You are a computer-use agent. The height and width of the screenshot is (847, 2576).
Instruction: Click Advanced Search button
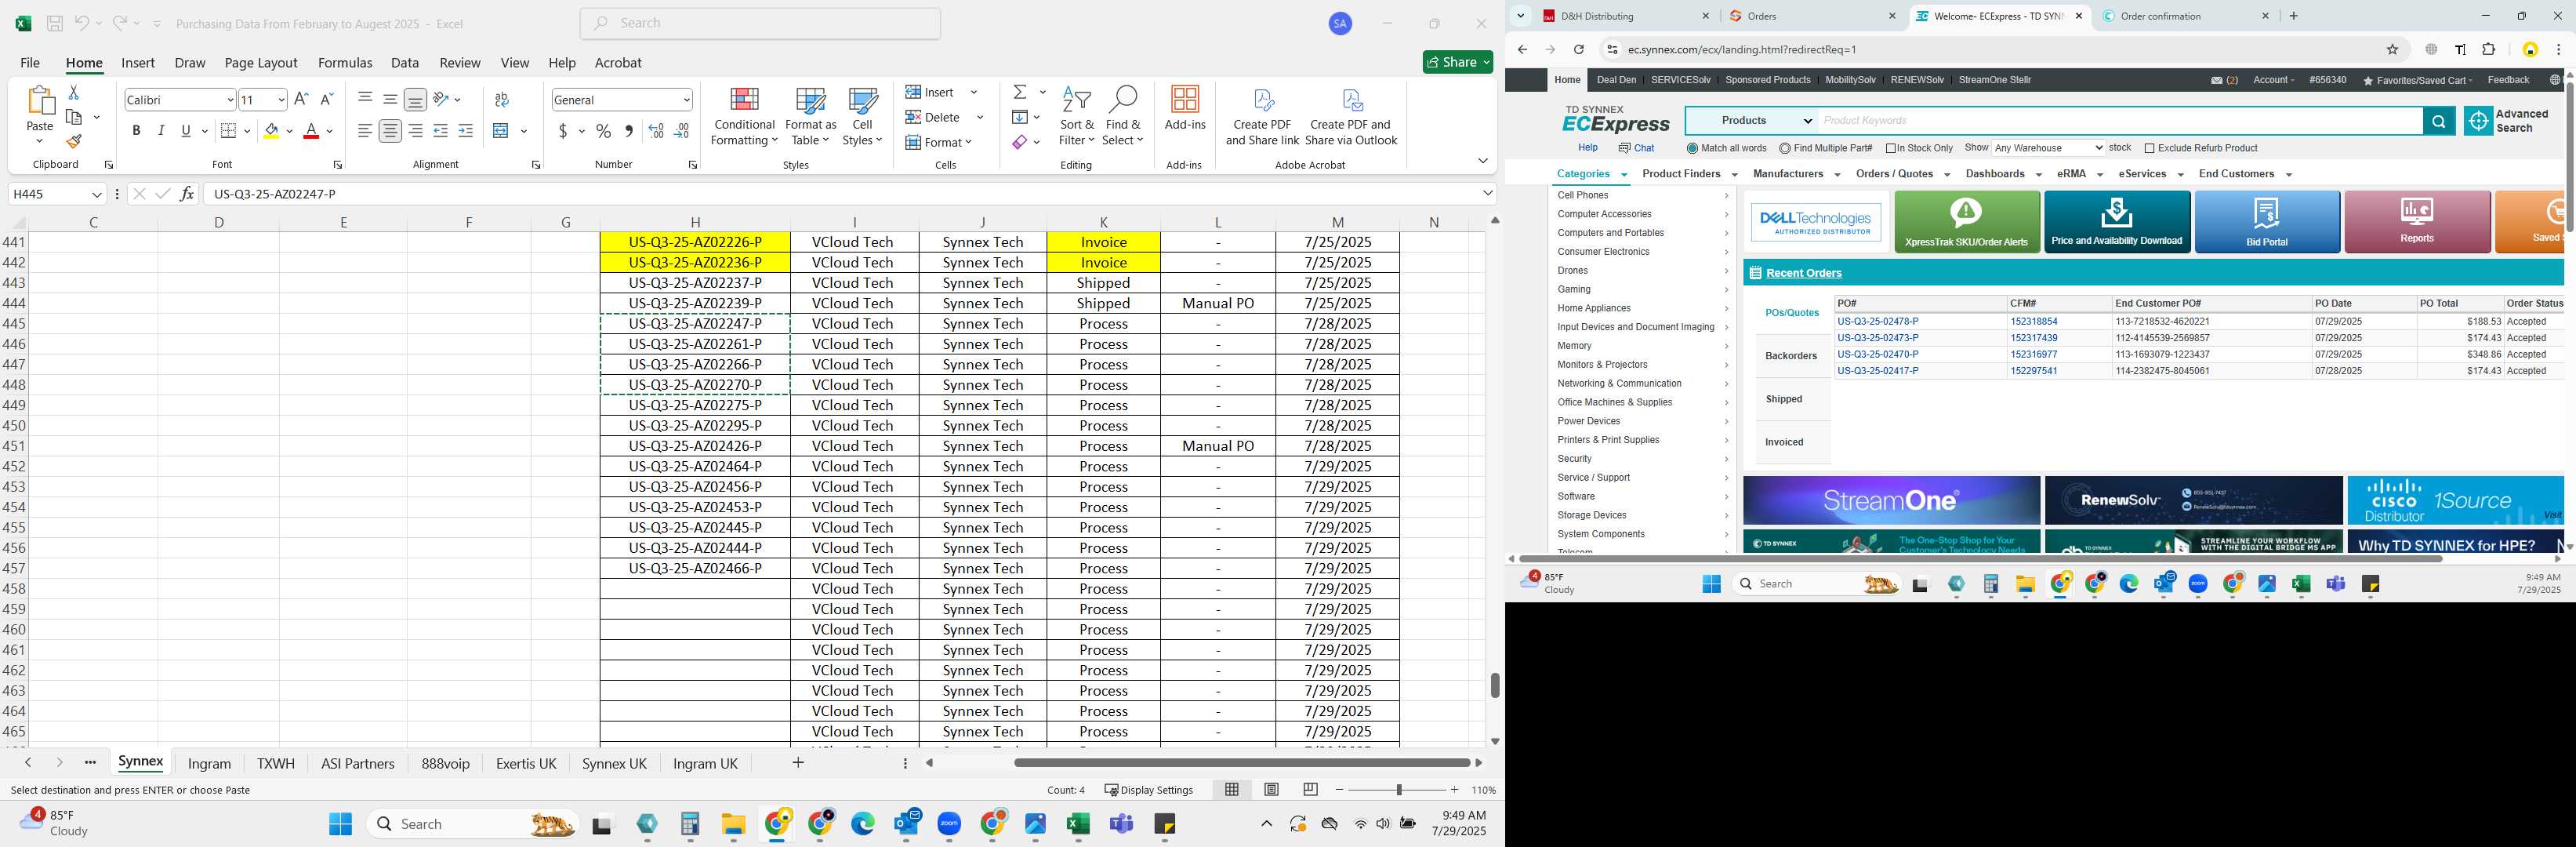2508,121
